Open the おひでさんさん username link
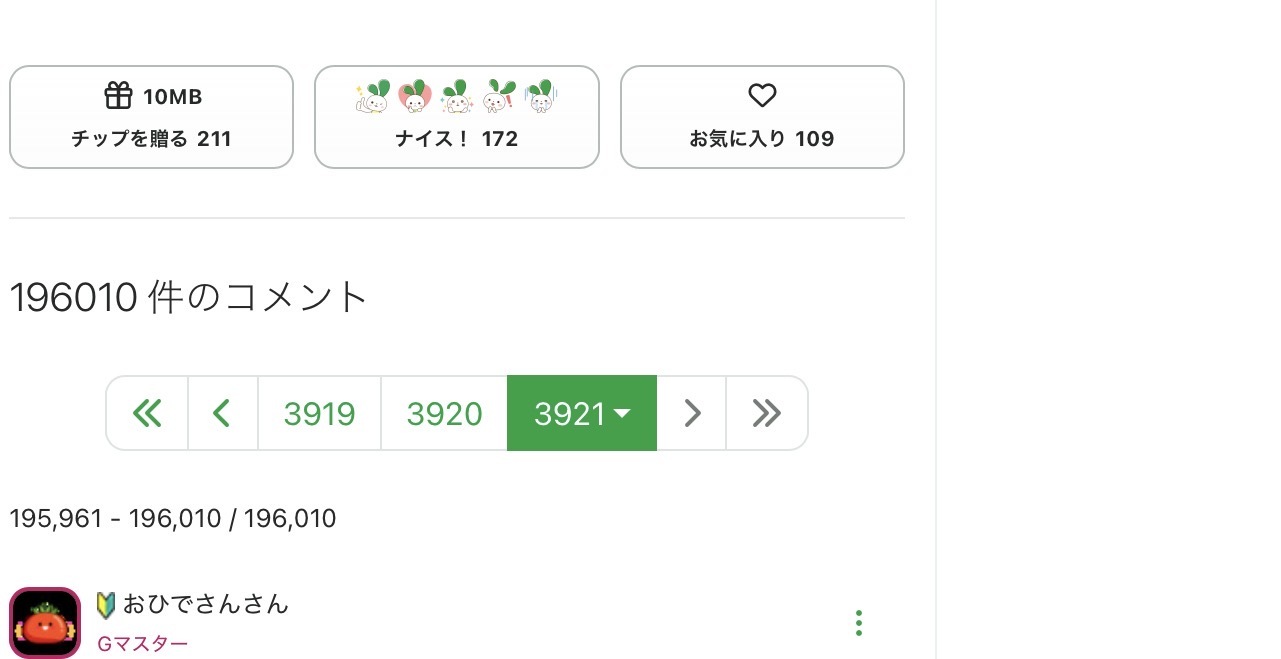Viewport: 1281px width, 659px height. (205, 604)
